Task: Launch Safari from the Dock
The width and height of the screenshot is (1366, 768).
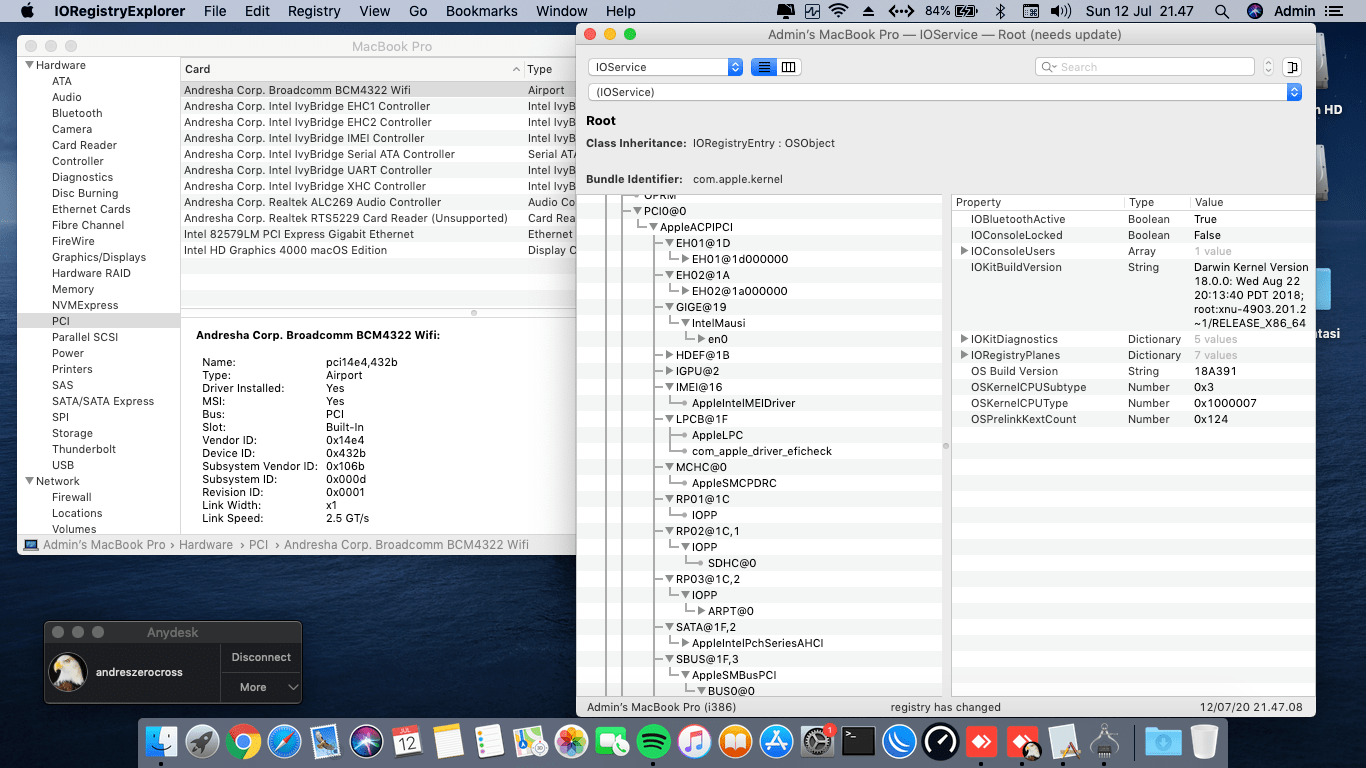Action: click(x=284, y=742)
